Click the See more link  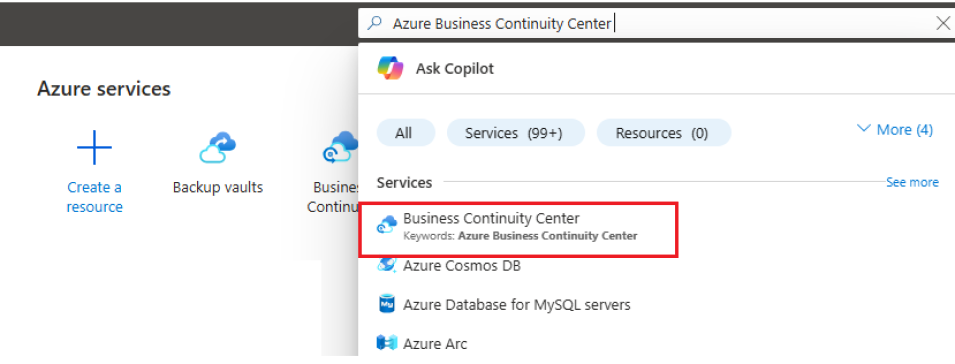tap(912, 182)
